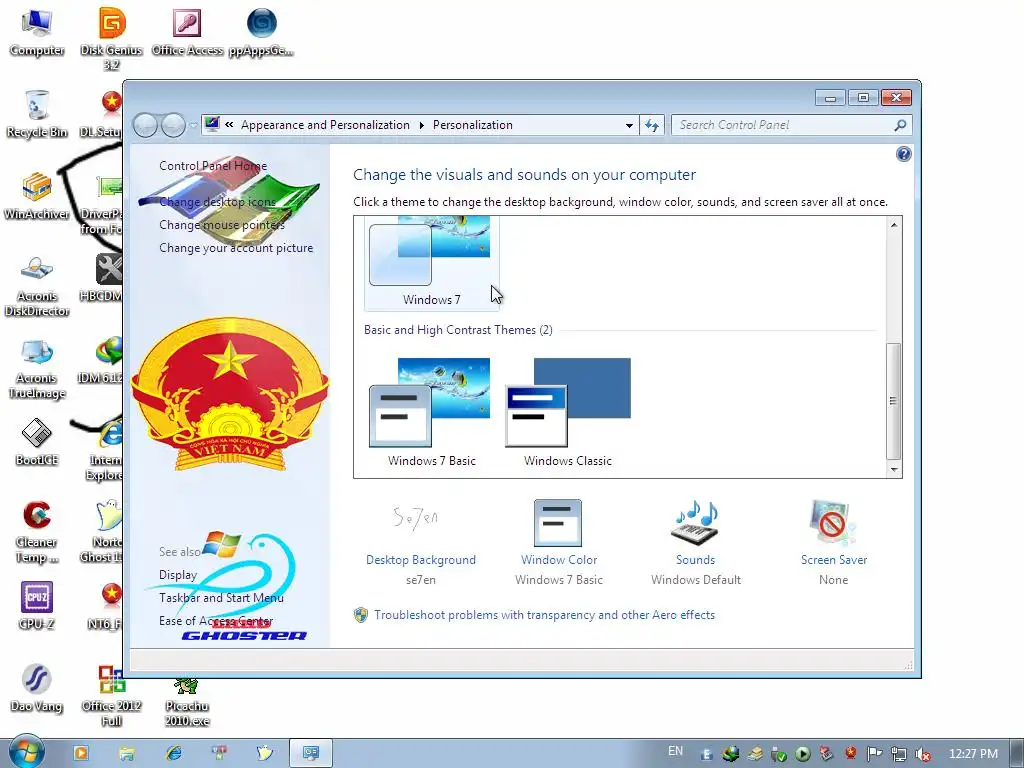The width and height of the screenshot is (1024, 768).
Task: Select the Windows Classic theme
Action: tap(568, 412)
